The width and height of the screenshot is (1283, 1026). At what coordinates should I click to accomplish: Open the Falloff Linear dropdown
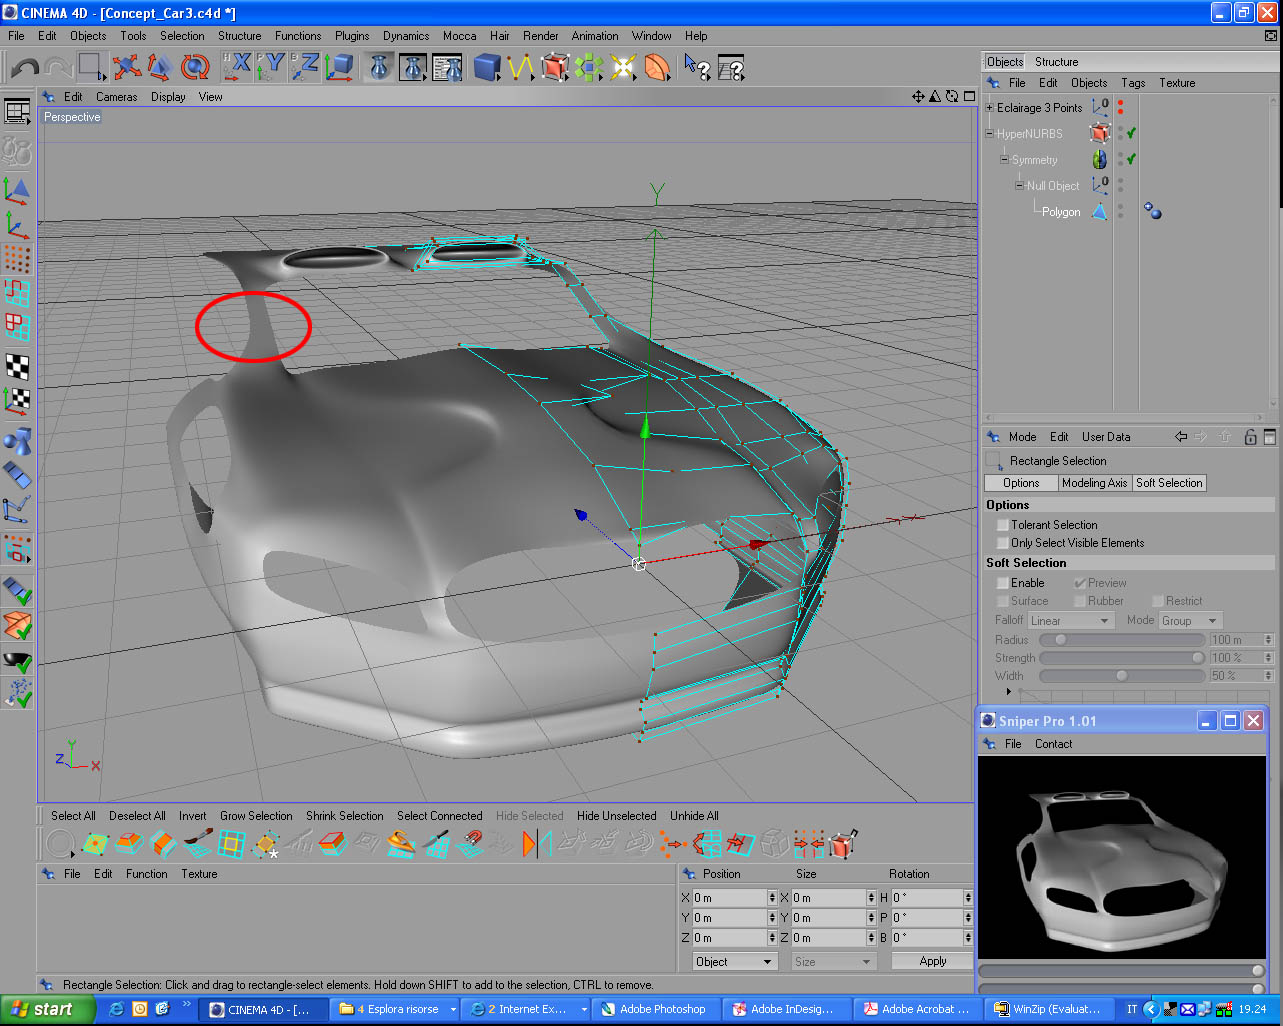click(x=1071, y=620)
